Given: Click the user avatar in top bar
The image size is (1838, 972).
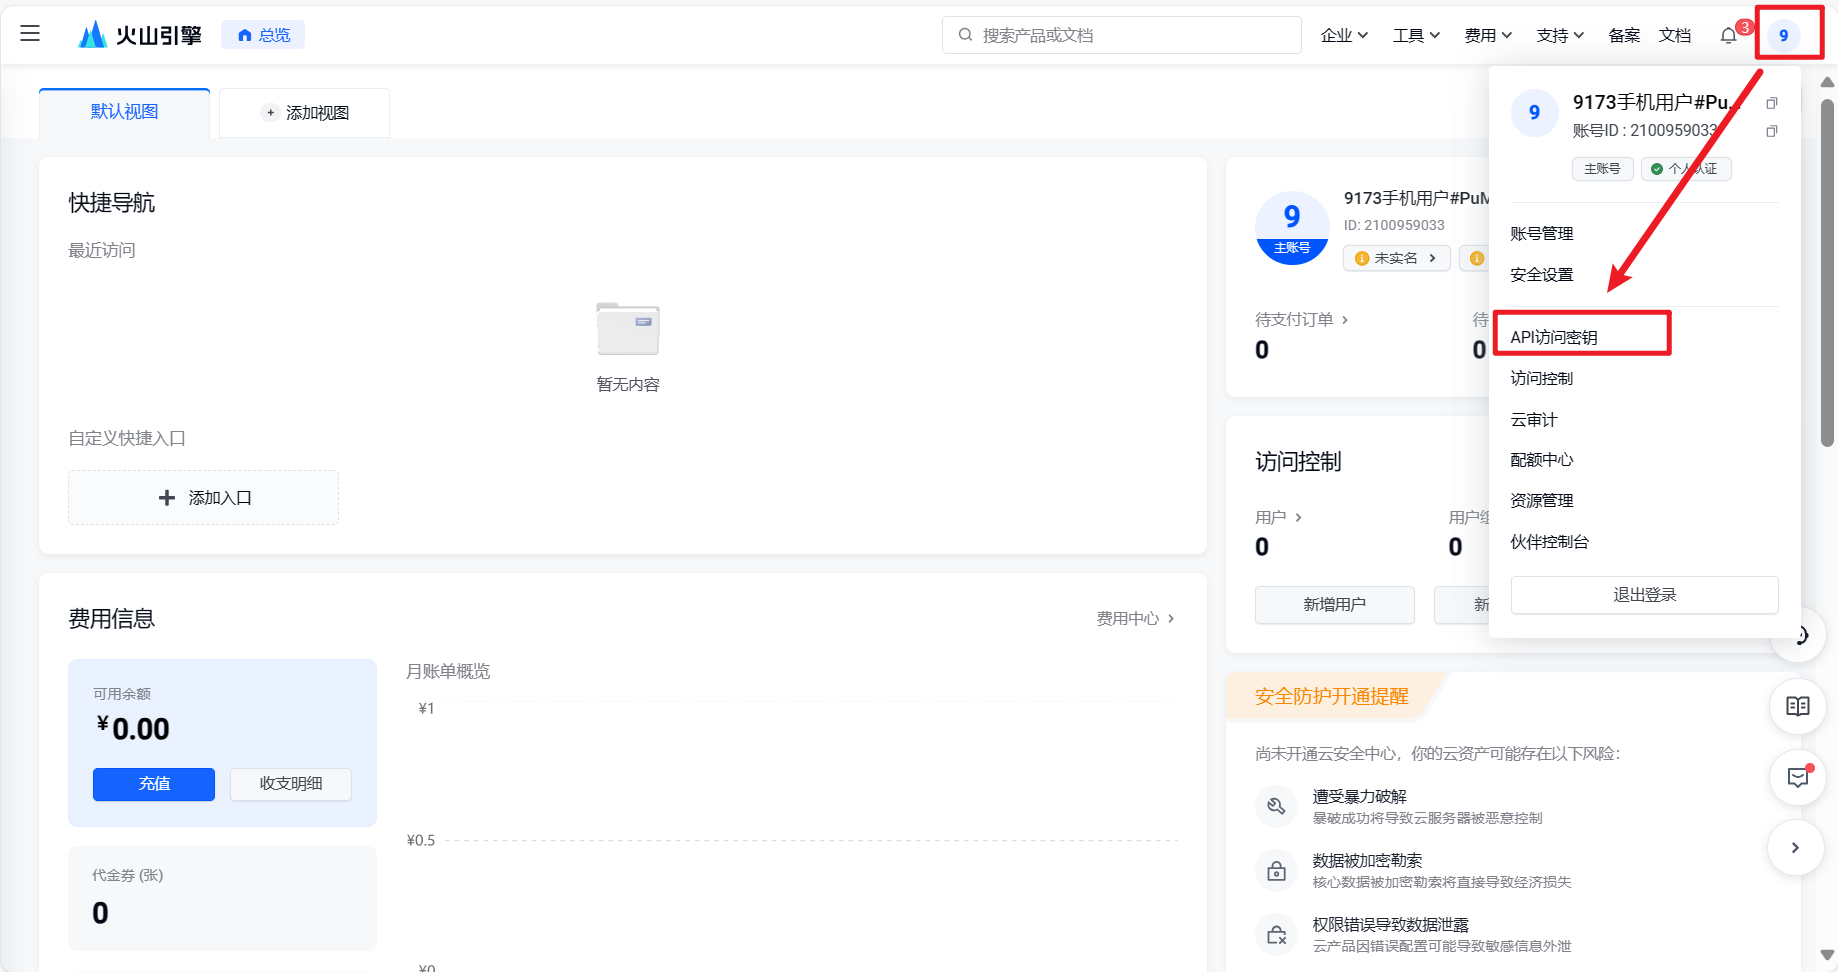Looking at the screenshot, I should click(x=1783, y=36).
